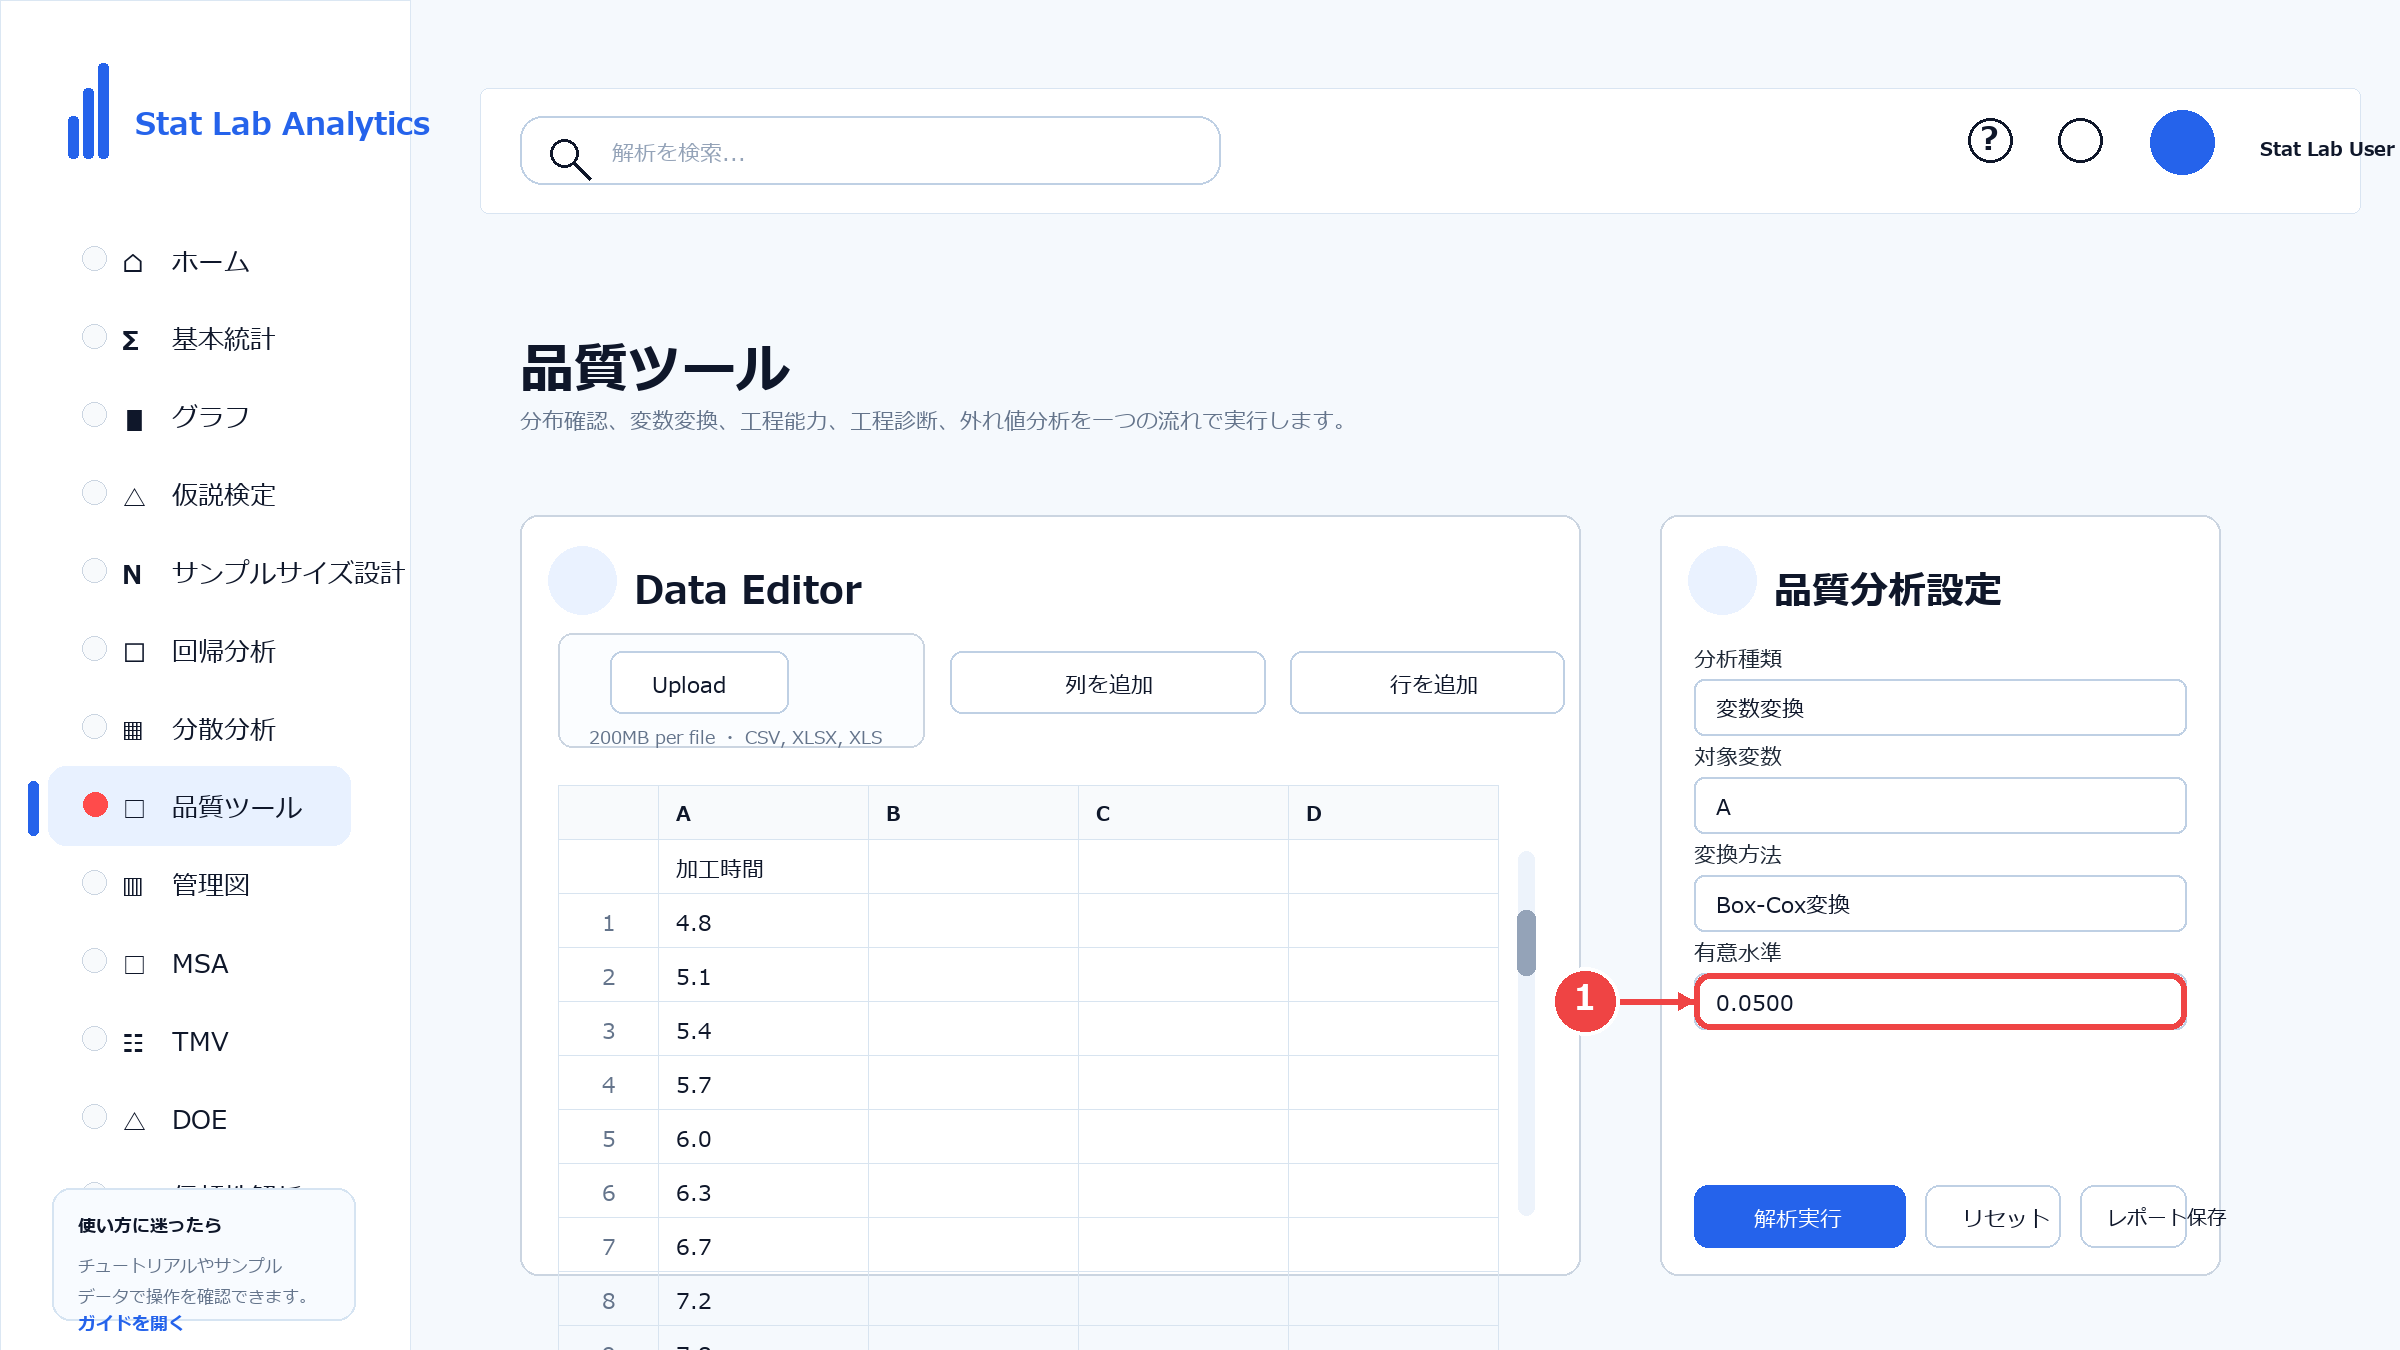The width and height of the screenshot is (2400, 1350).
Task: Select the radio dot for 回帰分析
Action: coord(94,649)
